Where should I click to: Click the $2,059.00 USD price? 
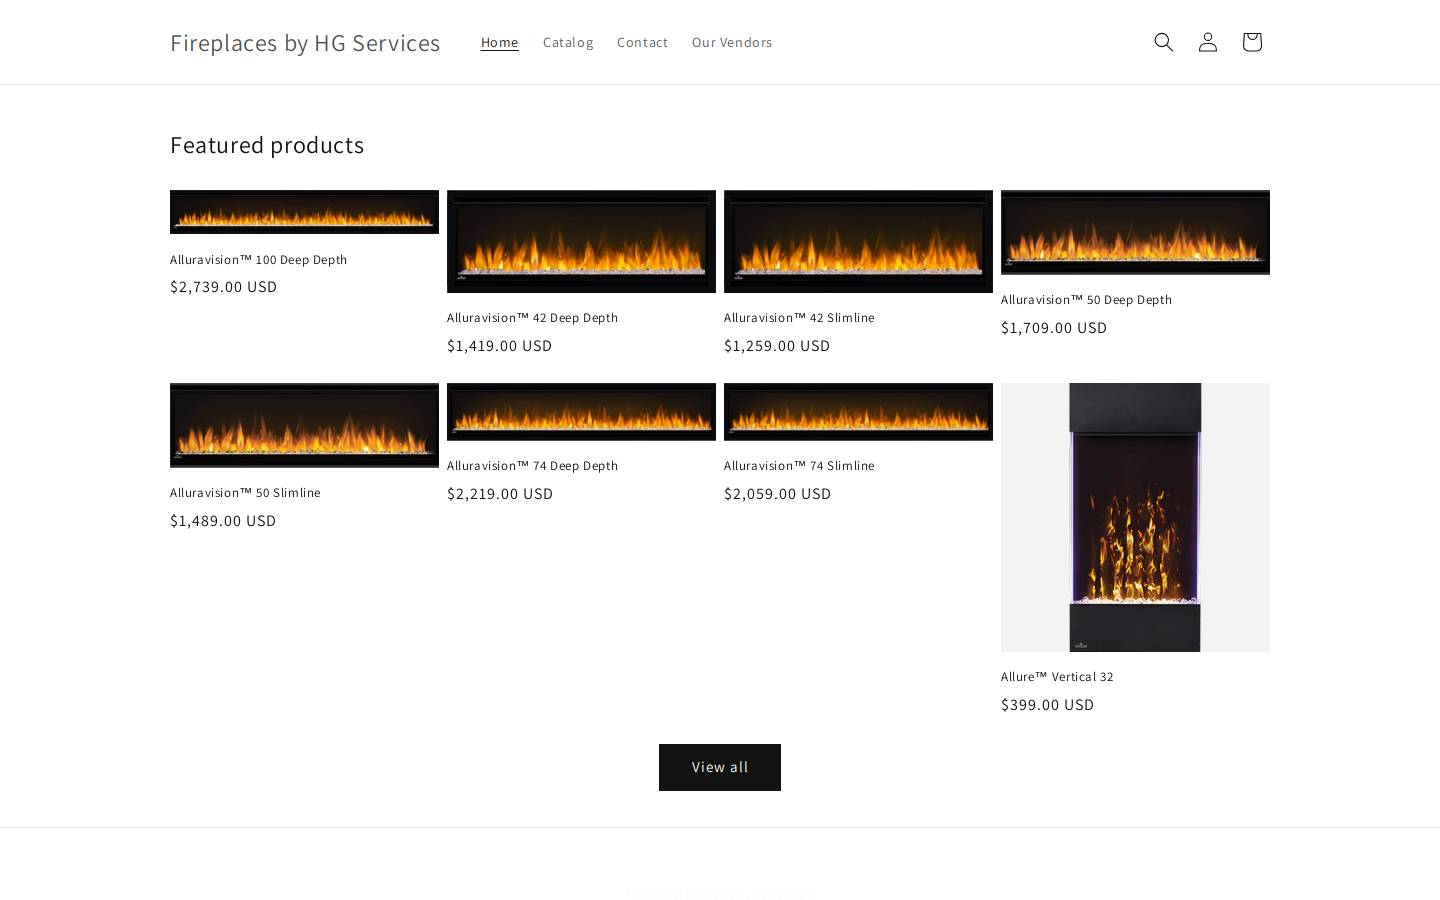tap(778, 494)
